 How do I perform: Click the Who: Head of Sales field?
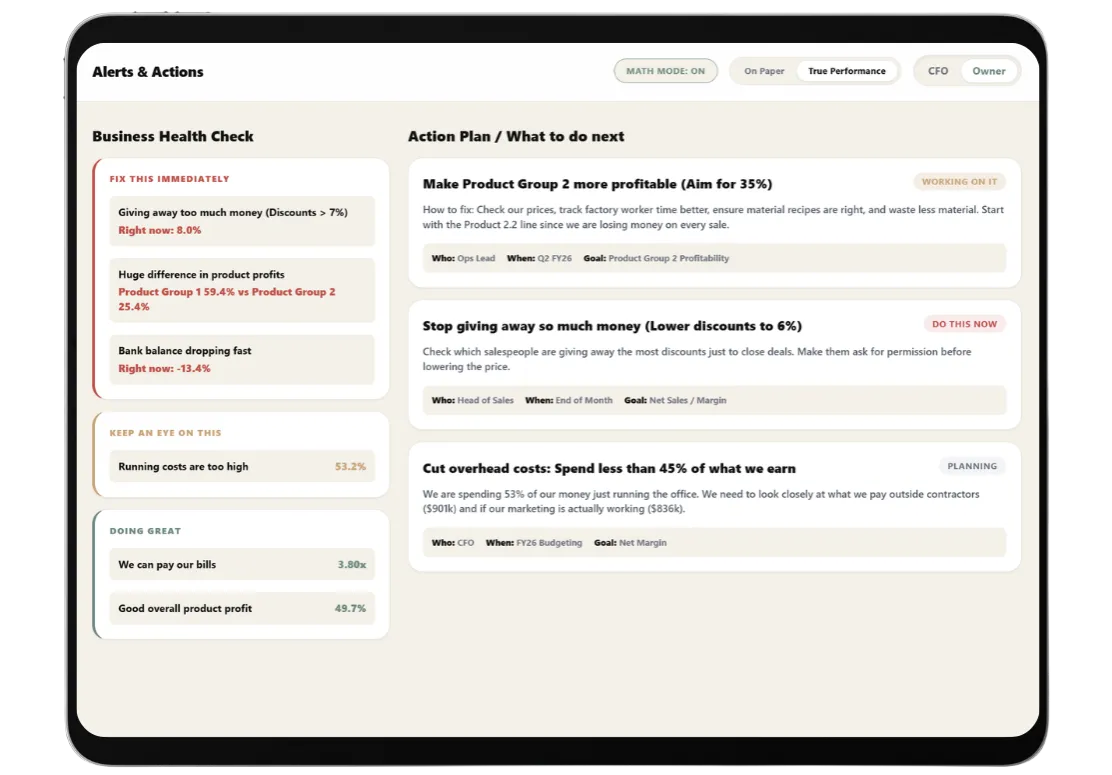pos(472,400)
